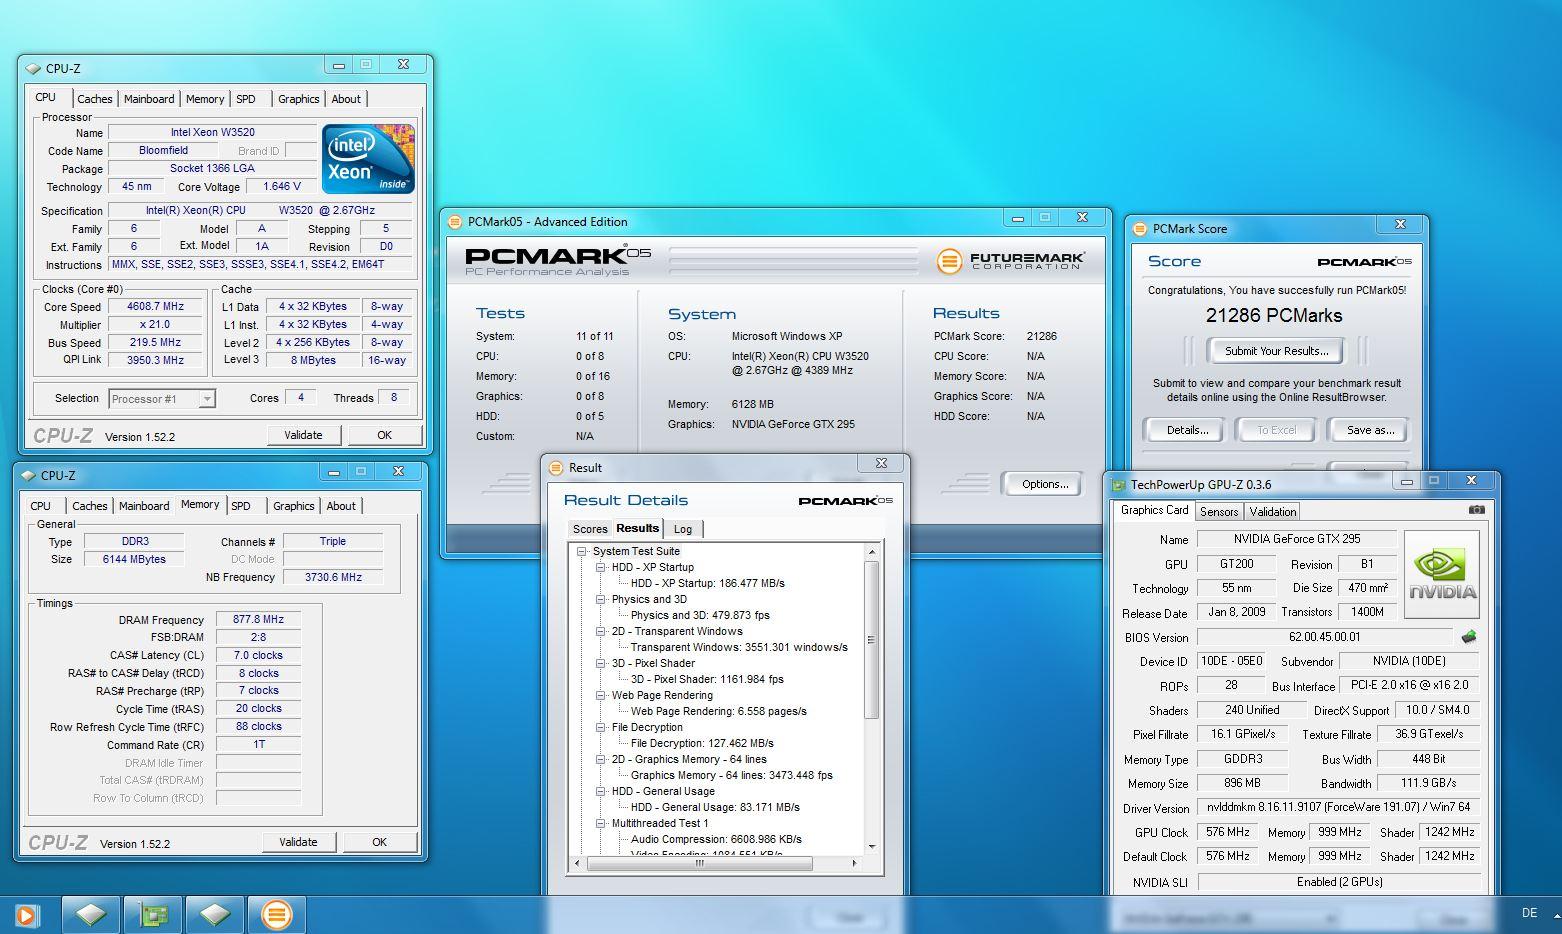Click Submit Your Results button

(1276, 351)
